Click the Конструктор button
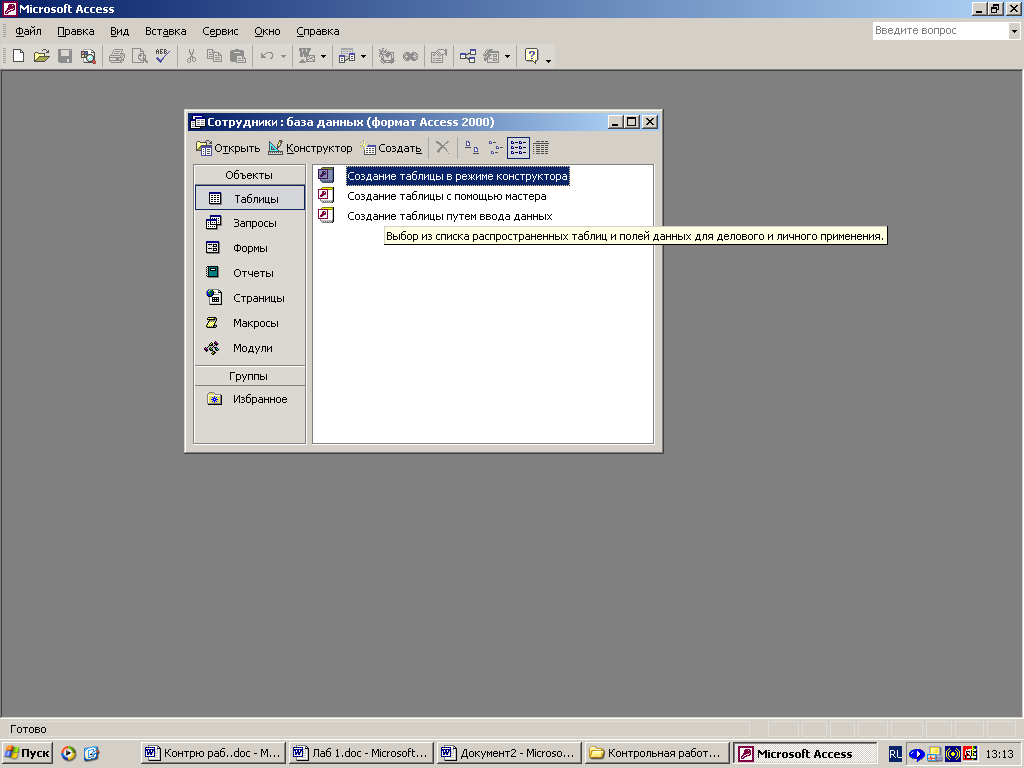Viewport: 1024px width, 768px height. (x=310, y=148)
